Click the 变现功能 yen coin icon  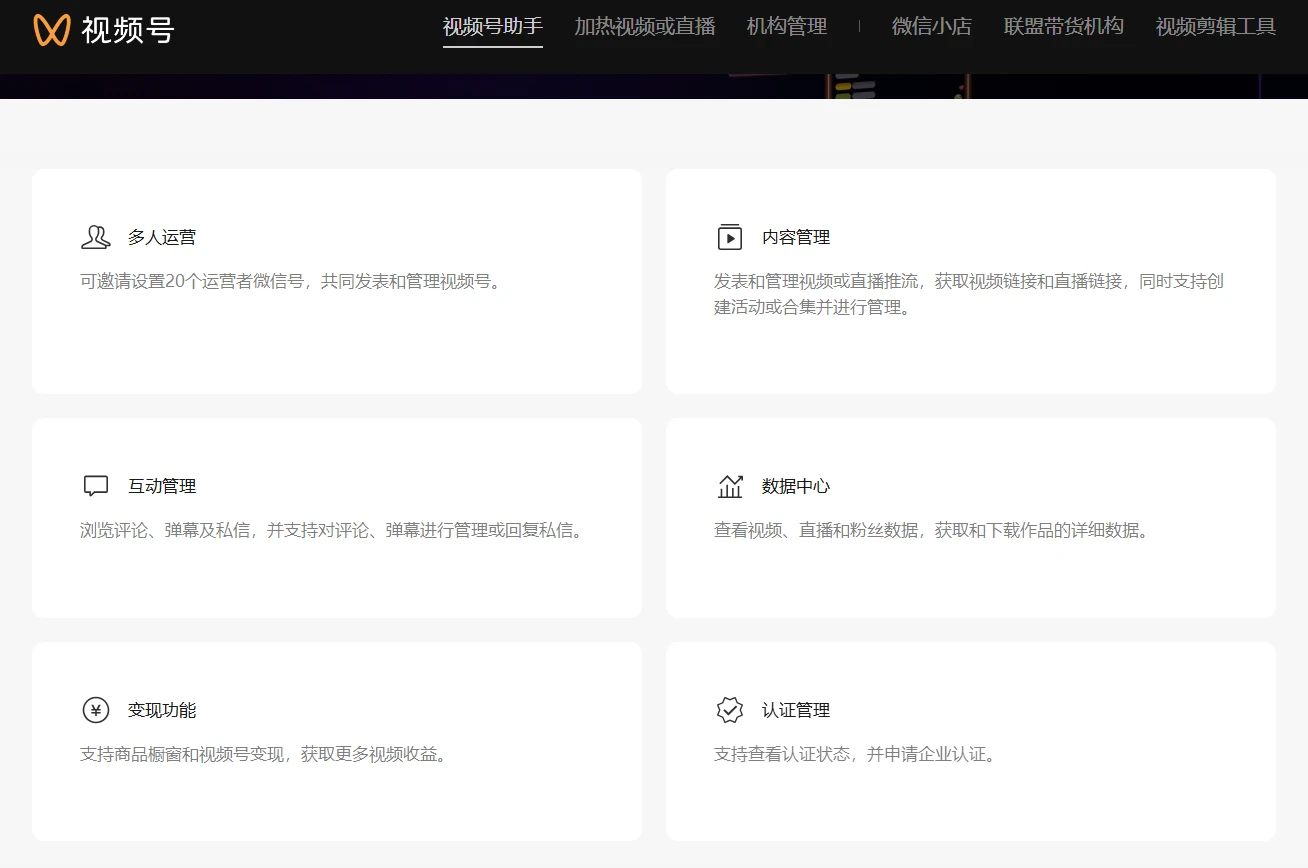96,710
